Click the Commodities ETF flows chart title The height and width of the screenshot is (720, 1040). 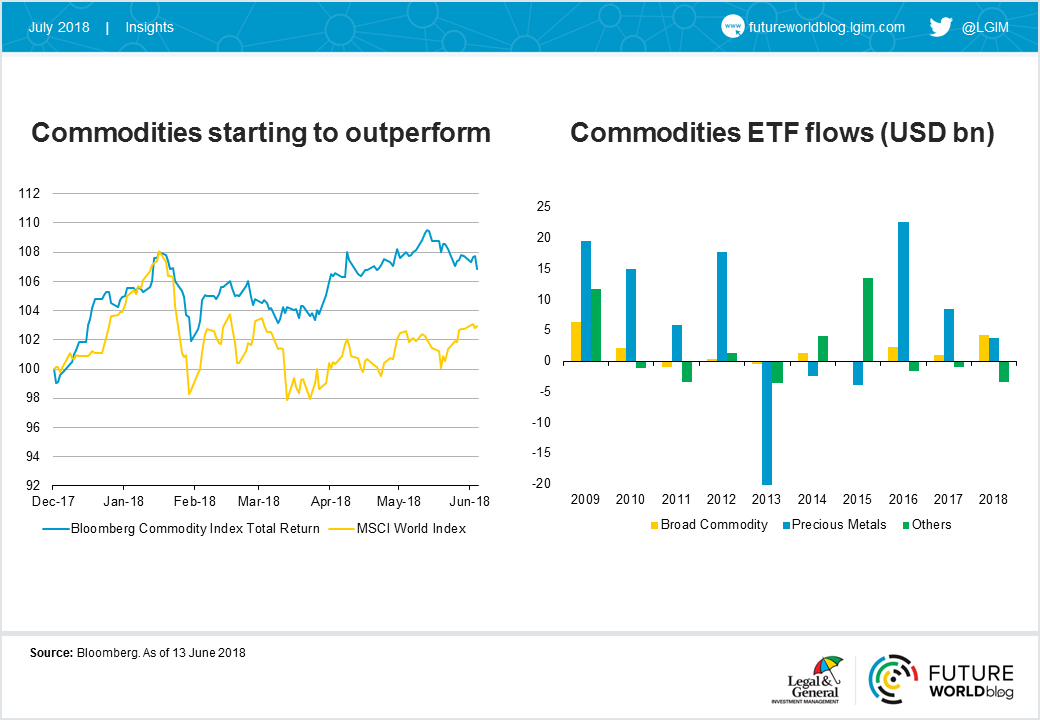point(783,133)
